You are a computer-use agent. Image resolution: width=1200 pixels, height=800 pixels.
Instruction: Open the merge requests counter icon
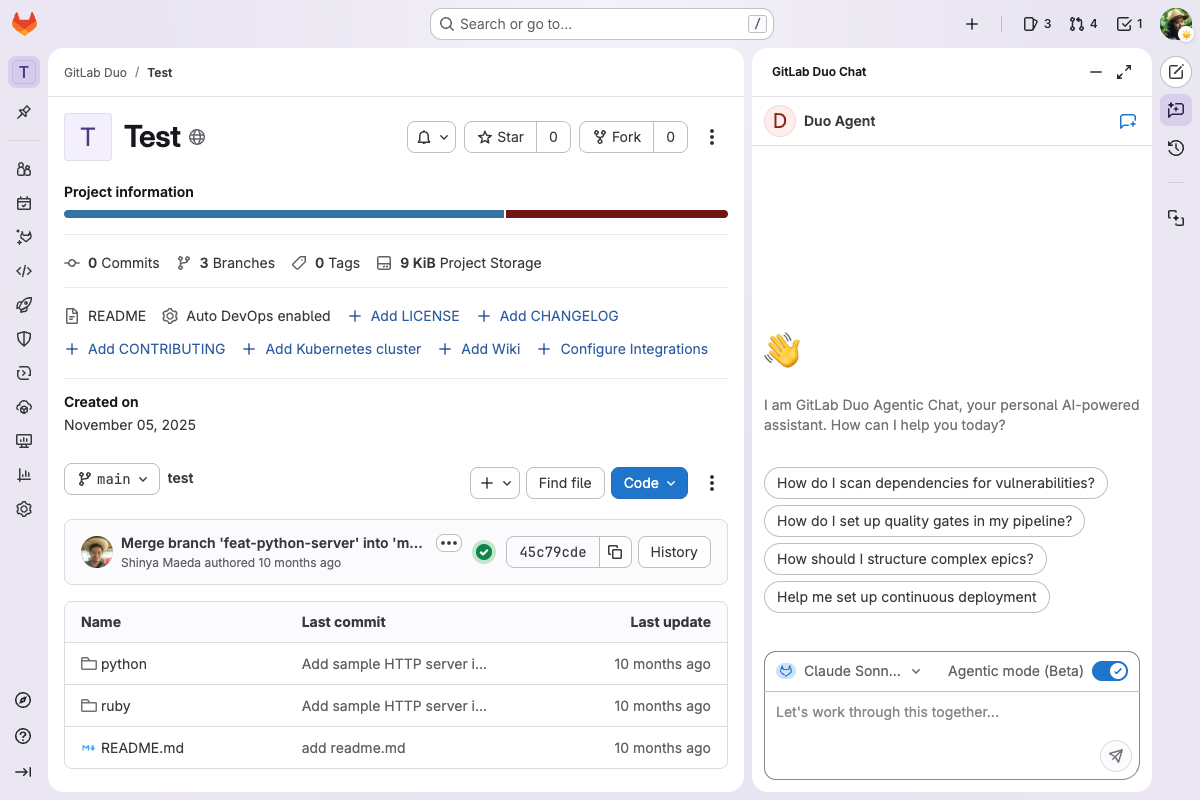tap(1083, 24)
